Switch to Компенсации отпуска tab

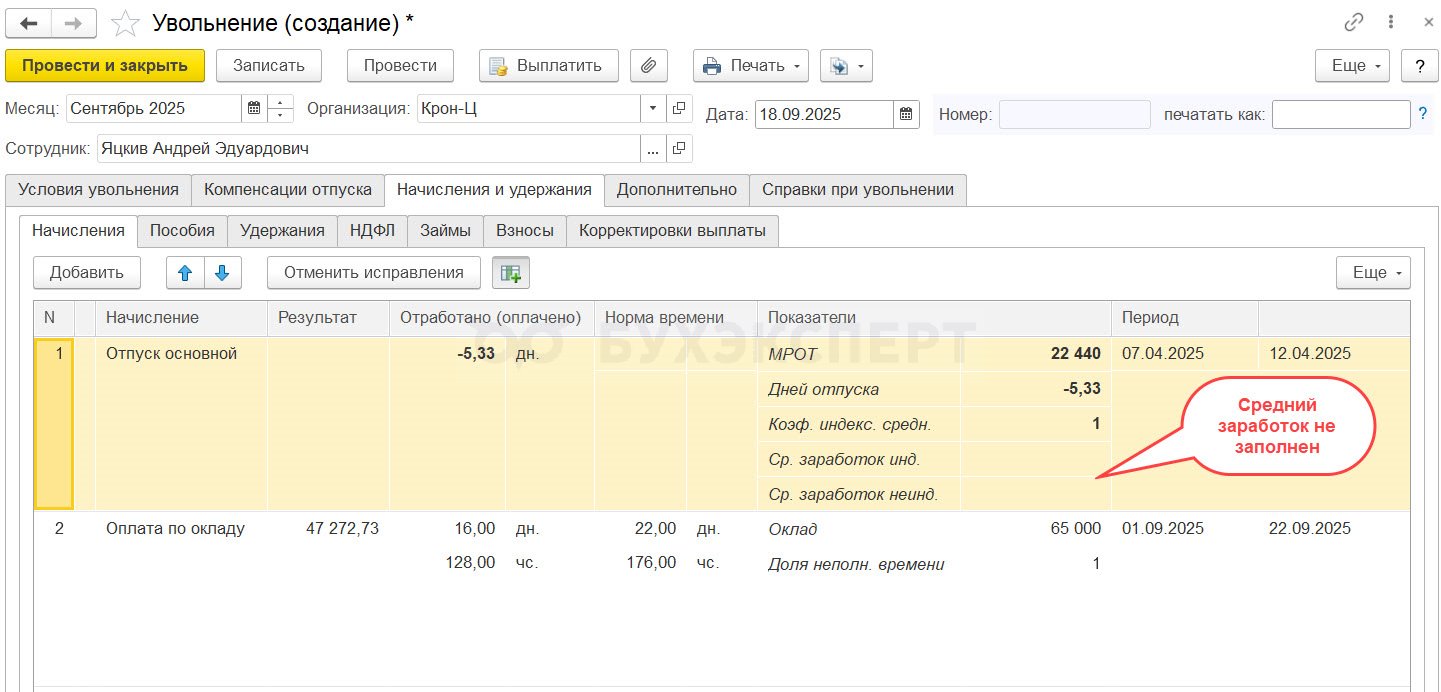point(288,189)
